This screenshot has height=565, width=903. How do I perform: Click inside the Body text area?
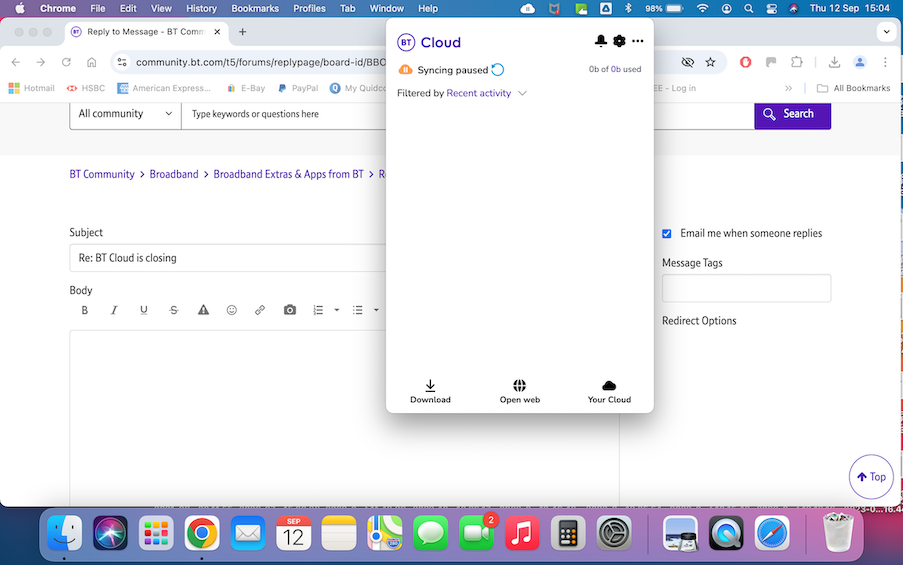[228, 418]
